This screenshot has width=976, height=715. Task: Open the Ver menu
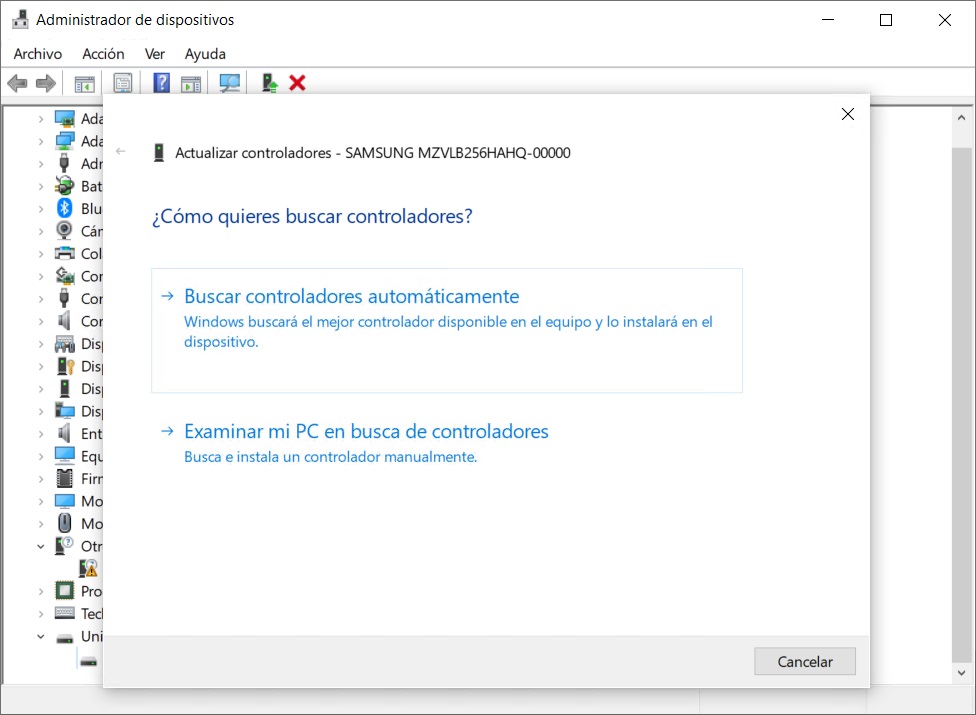tap(154, 54)
